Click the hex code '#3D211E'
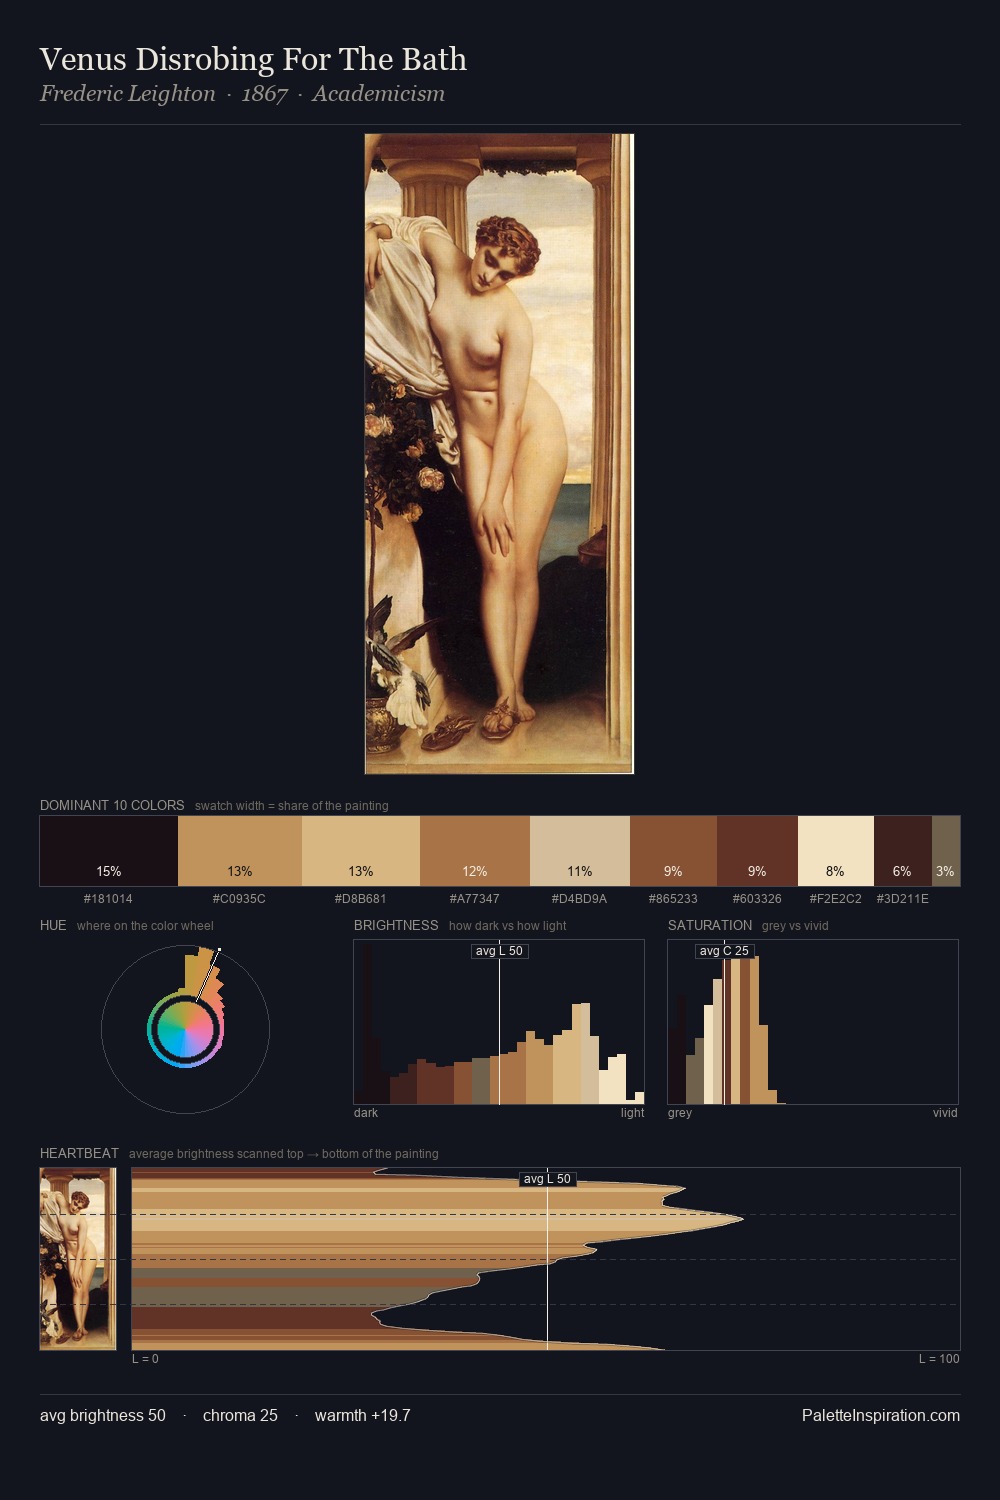 [x=902, y=899]
